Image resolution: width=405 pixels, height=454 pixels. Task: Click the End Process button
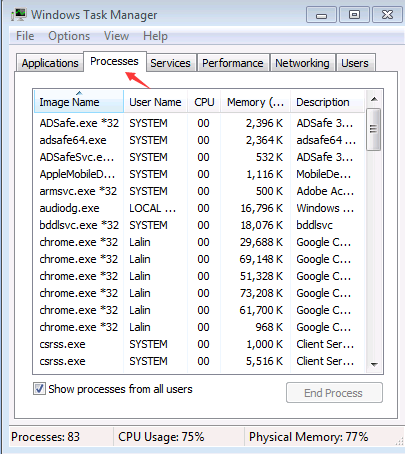point(334,393)
